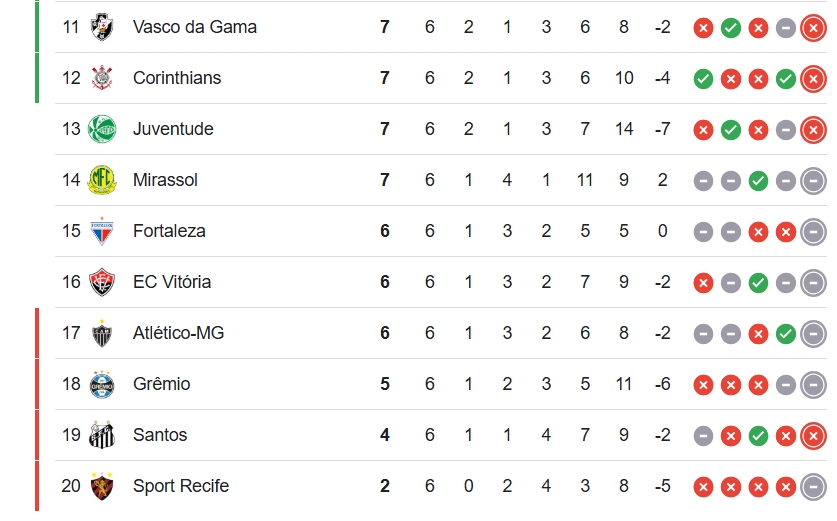
Task: Open the Corinthians team name link
Action: click(177, 78)
